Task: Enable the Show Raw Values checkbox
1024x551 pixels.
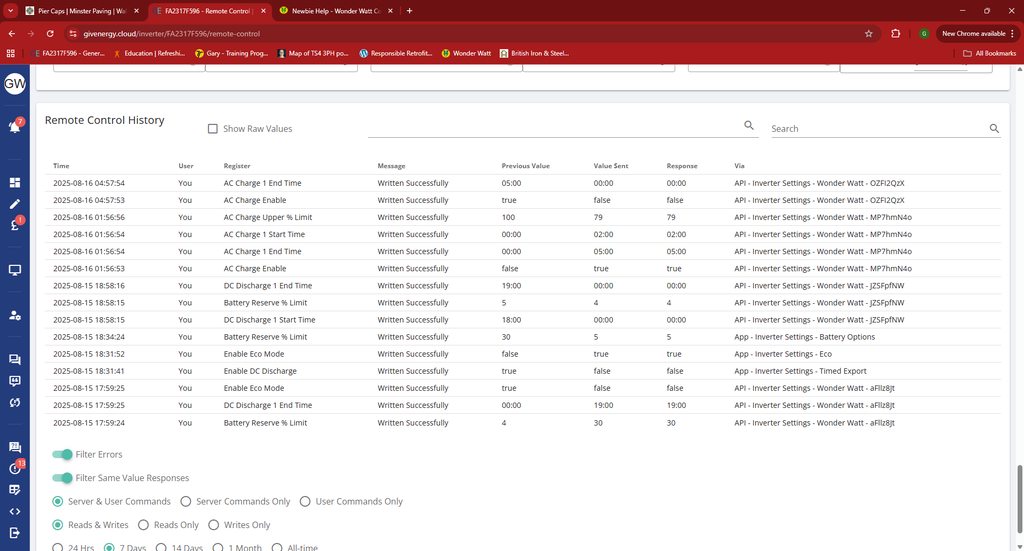Action: [212, 129]
